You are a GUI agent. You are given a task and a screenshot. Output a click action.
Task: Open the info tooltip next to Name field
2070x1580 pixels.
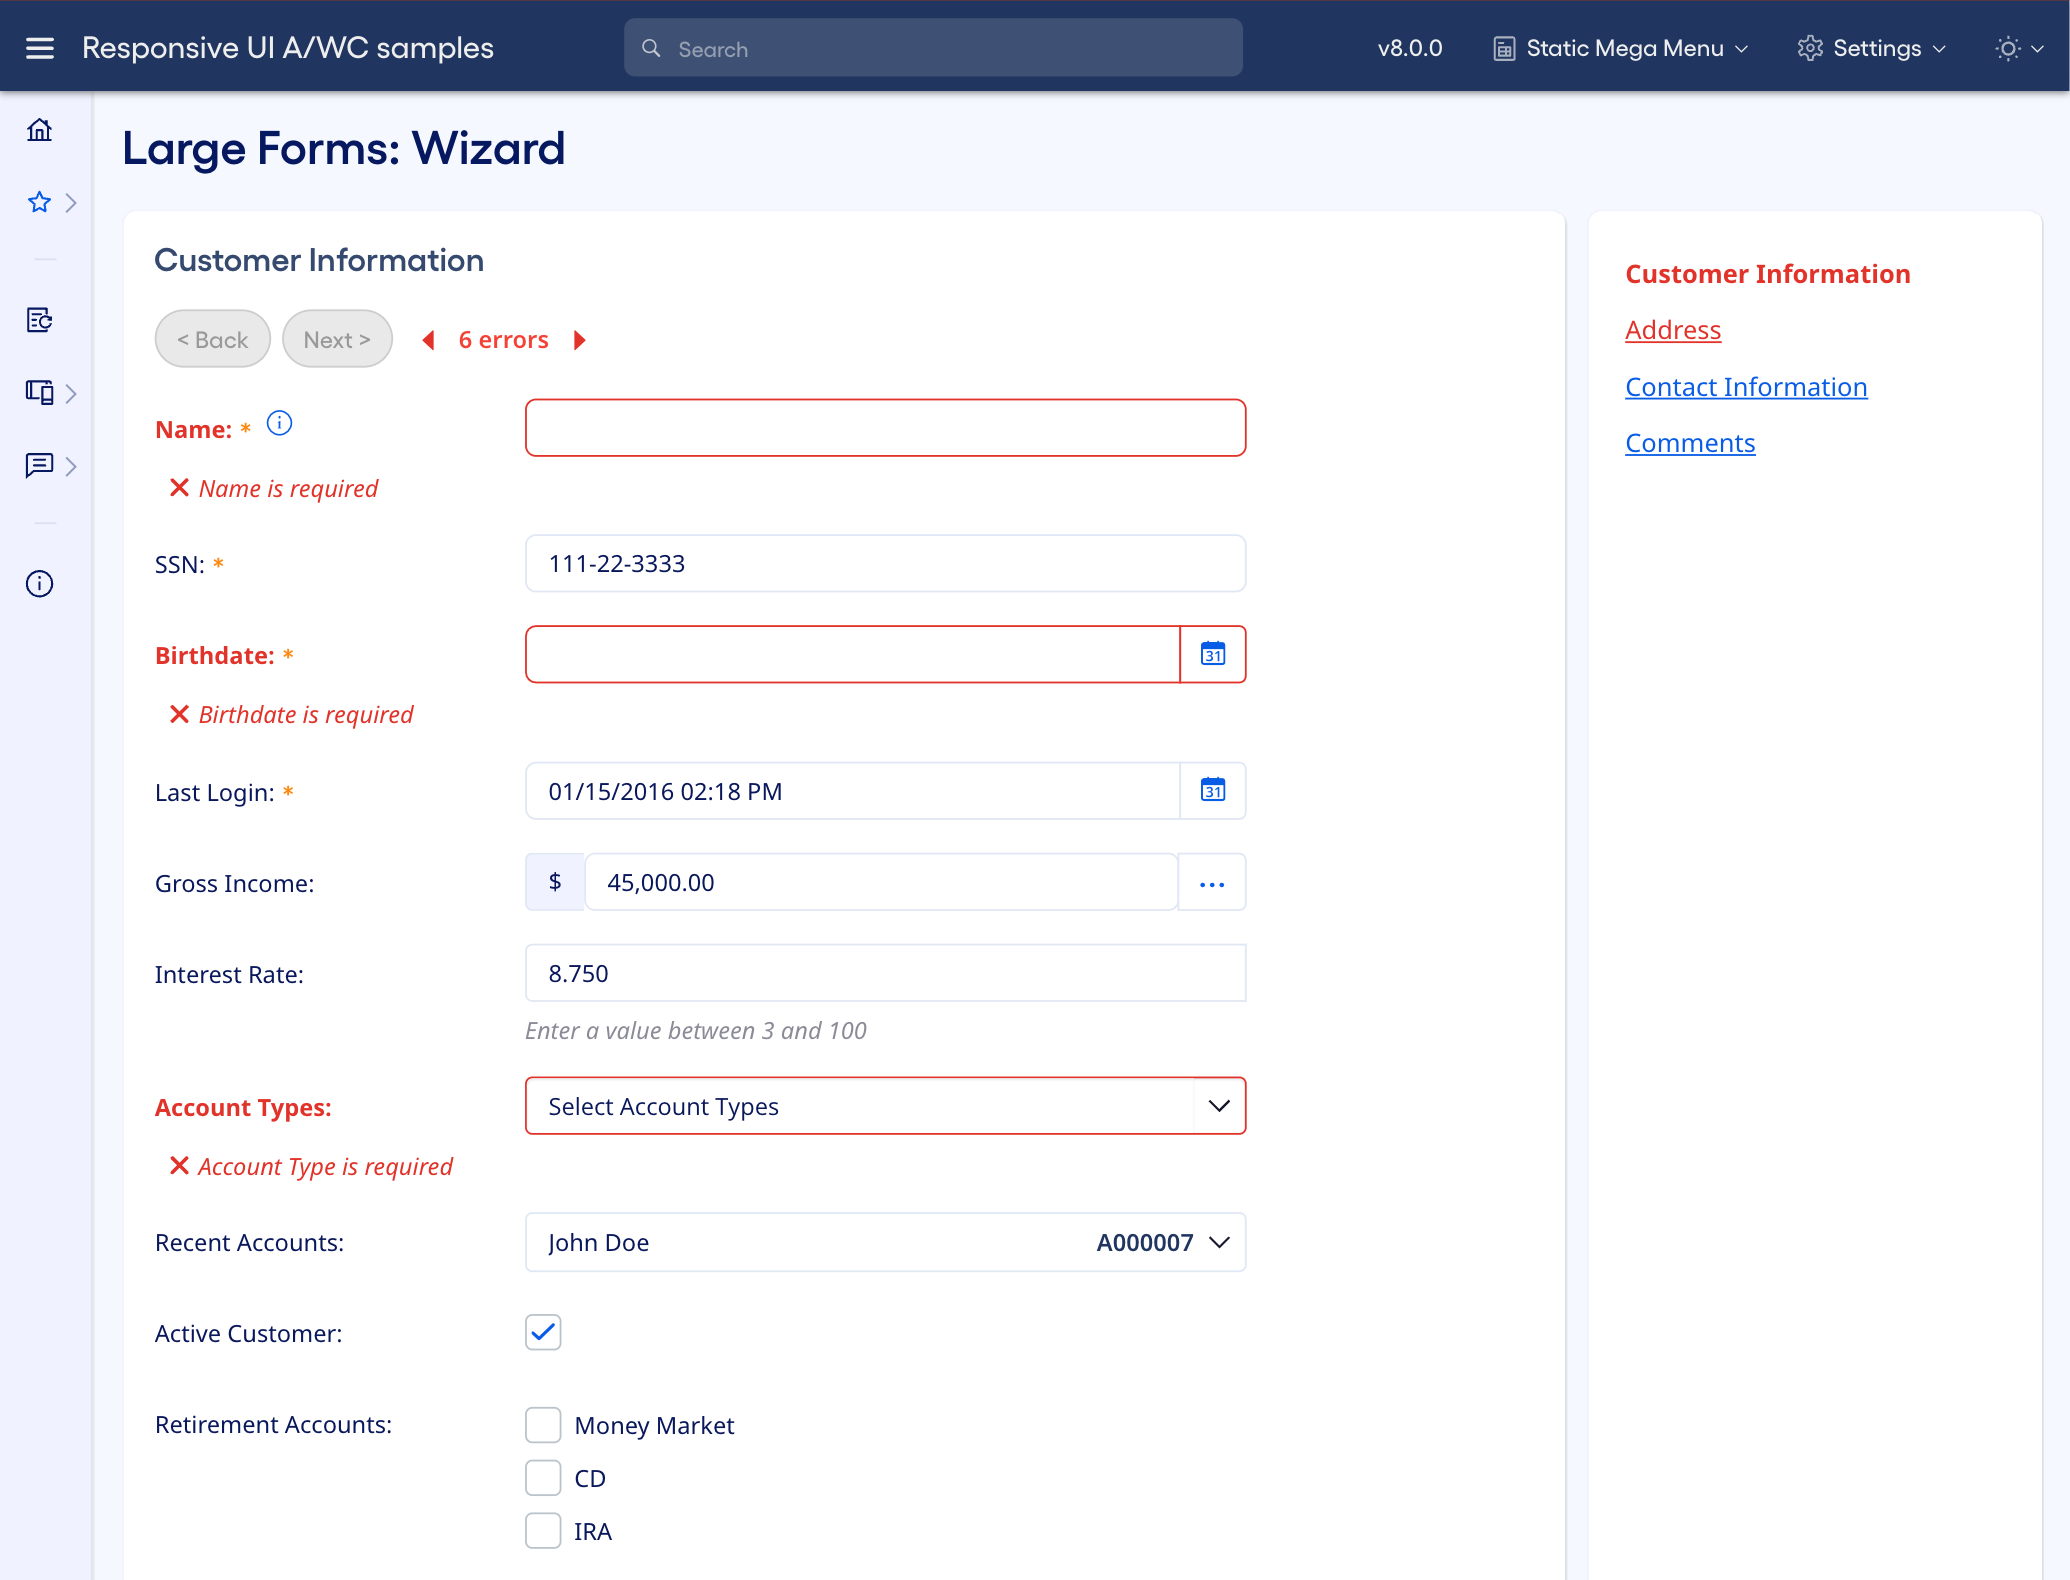point(279,423)
